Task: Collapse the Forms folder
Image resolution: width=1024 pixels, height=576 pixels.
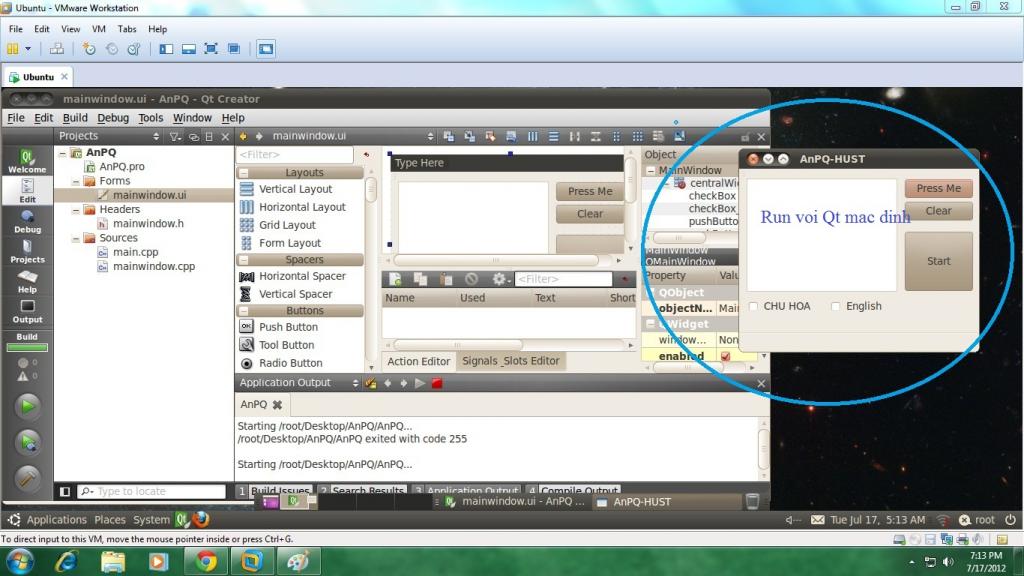Action: (x=76, y=181)
